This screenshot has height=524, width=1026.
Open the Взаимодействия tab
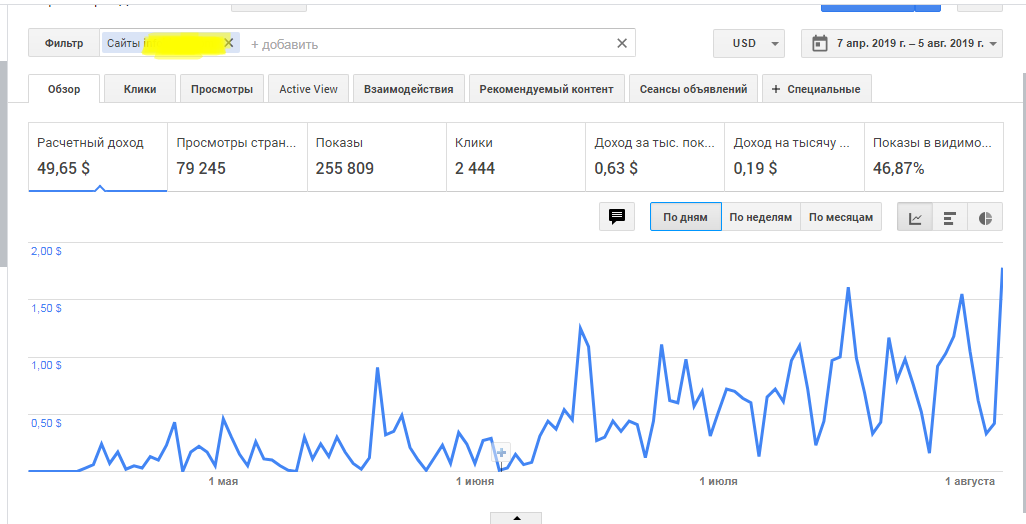pos(408,89)
